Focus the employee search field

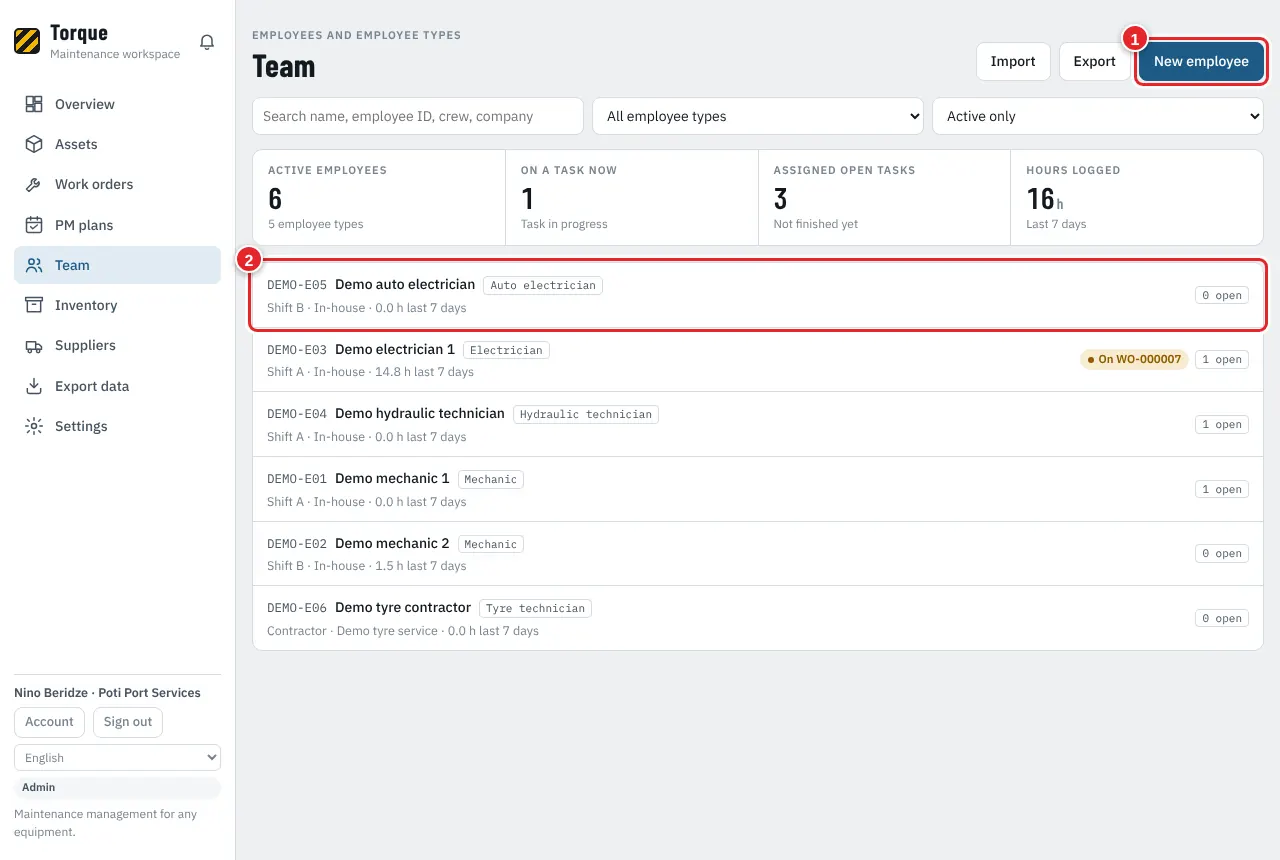418,116
